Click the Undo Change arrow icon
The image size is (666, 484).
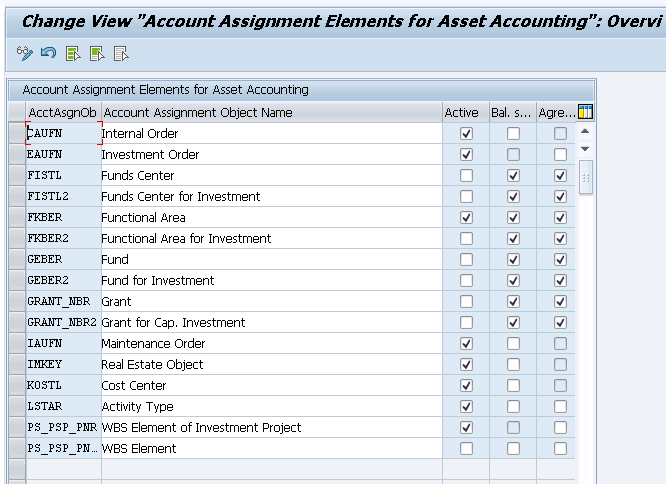point(48,53)
